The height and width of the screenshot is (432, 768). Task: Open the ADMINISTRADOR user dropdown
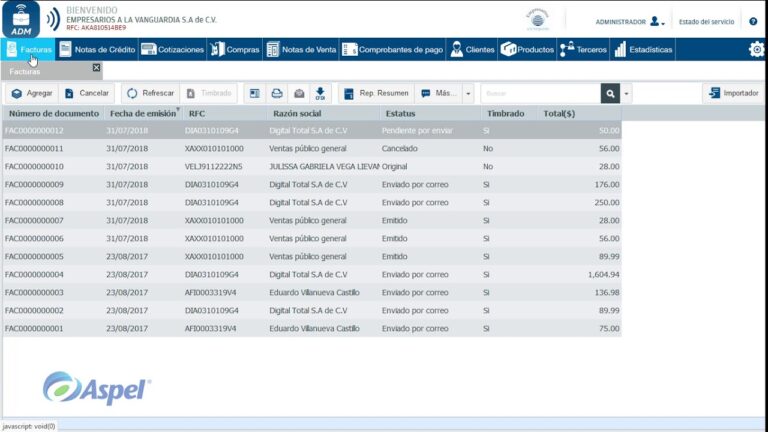pyautogui.click(x=630, y=22)
